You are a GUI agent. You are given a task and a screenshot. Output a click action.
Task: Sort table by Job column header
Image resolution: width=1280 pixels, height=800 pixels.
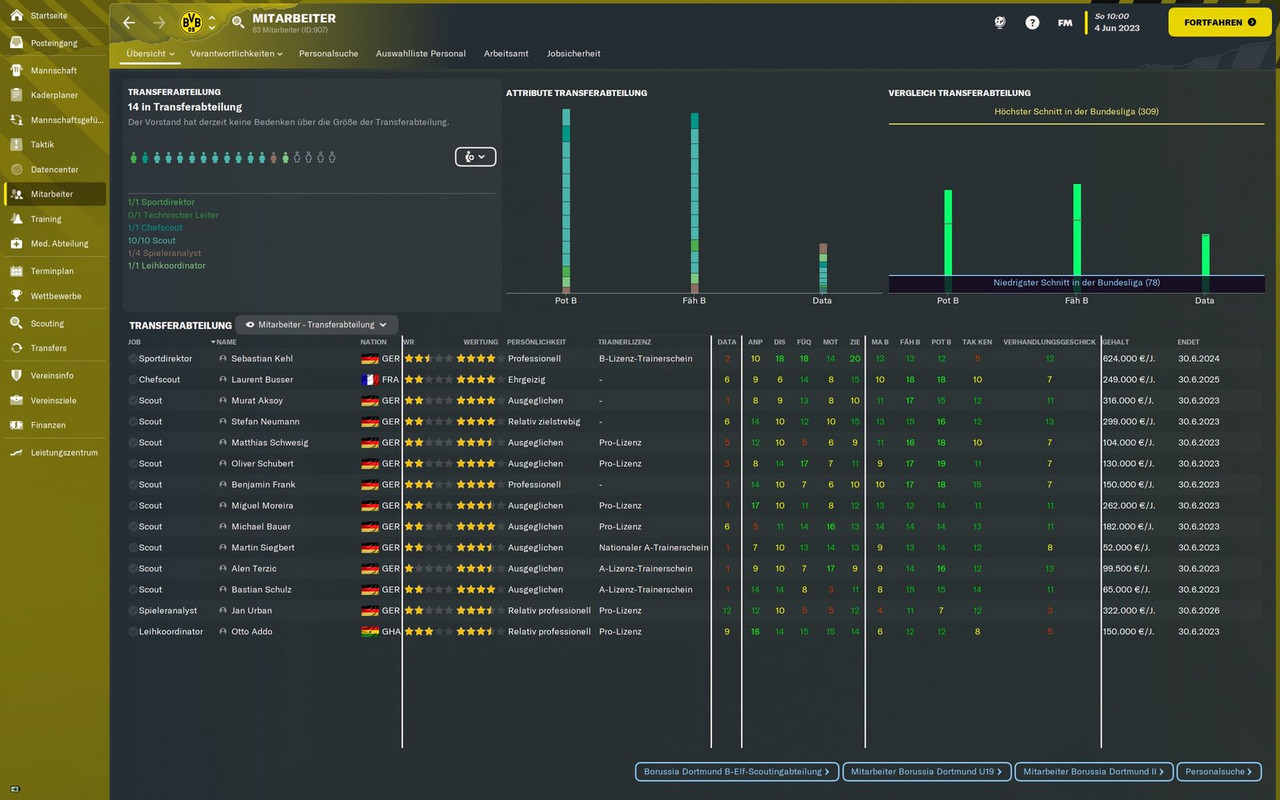pyautogui.click(x=134, y=342)
